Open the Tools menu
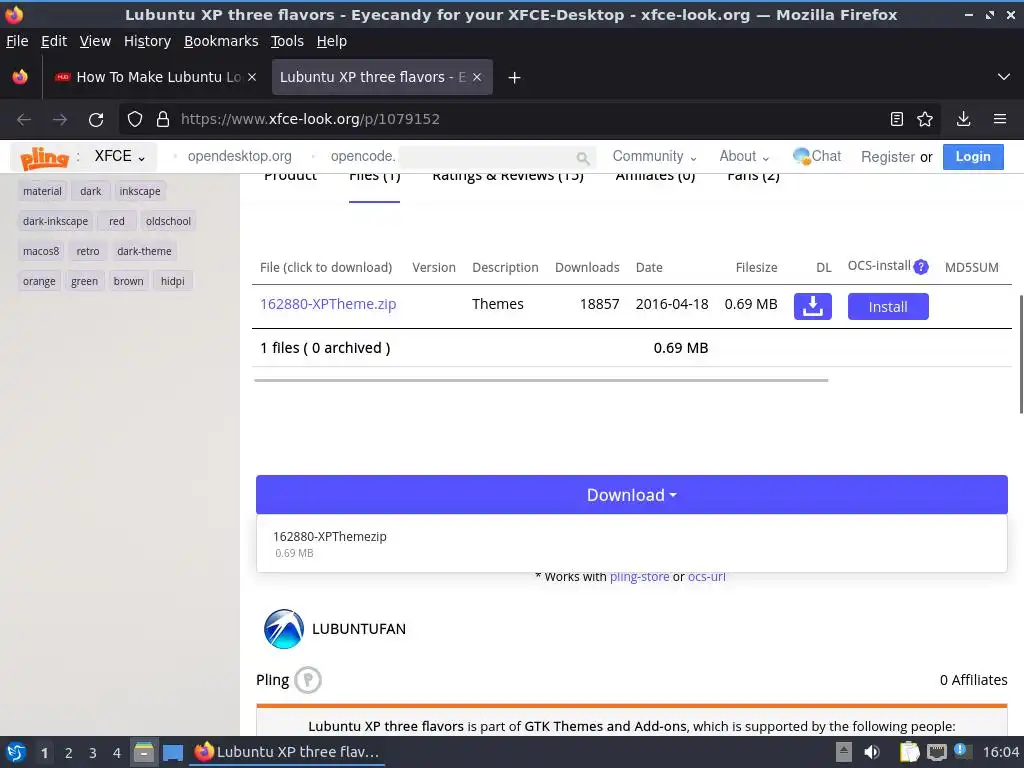The height and width of the screenshot is (768, 1024). pos(287,41)
